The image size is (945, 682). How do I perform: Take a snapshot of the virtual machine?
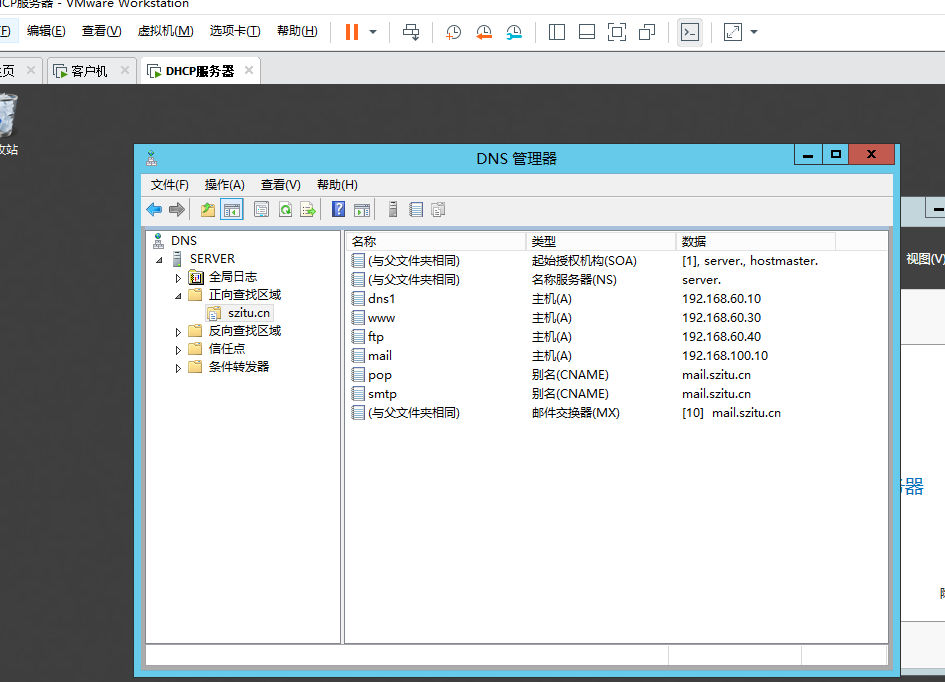coord(453,31)
